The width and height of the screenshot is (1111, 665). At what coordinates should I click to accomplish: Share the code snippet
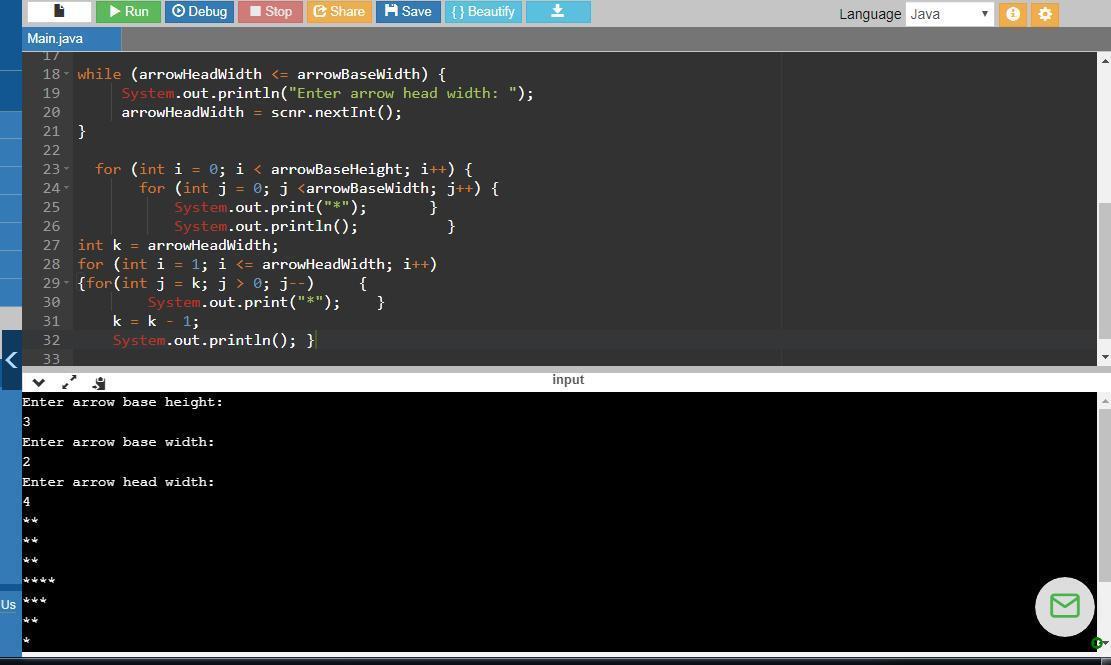click(x=340, y=11)
